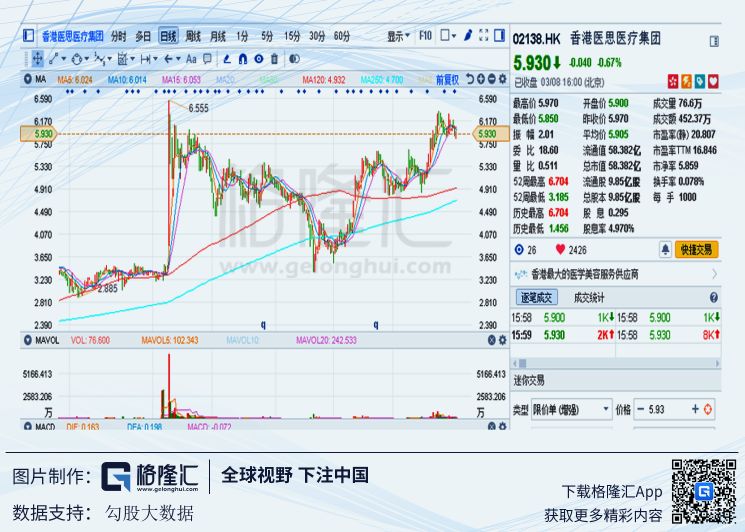Expand range tool options arrow
Viewport: 745px width, 532px height.
(x=155, y=59)
